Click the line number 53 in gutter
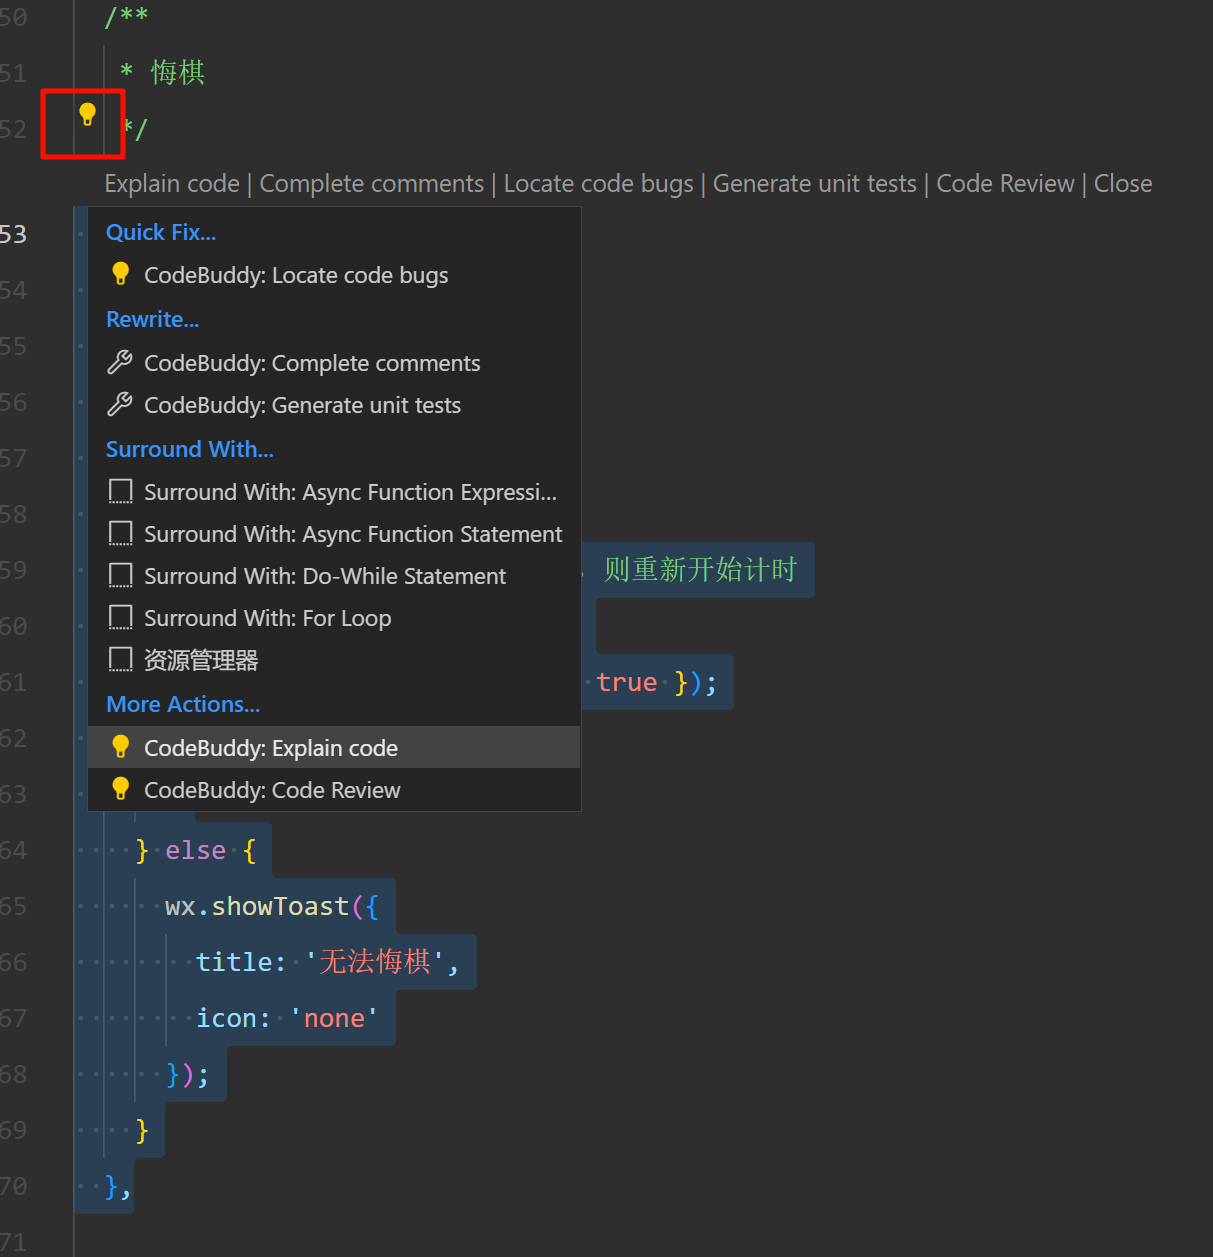 (14, 235)
